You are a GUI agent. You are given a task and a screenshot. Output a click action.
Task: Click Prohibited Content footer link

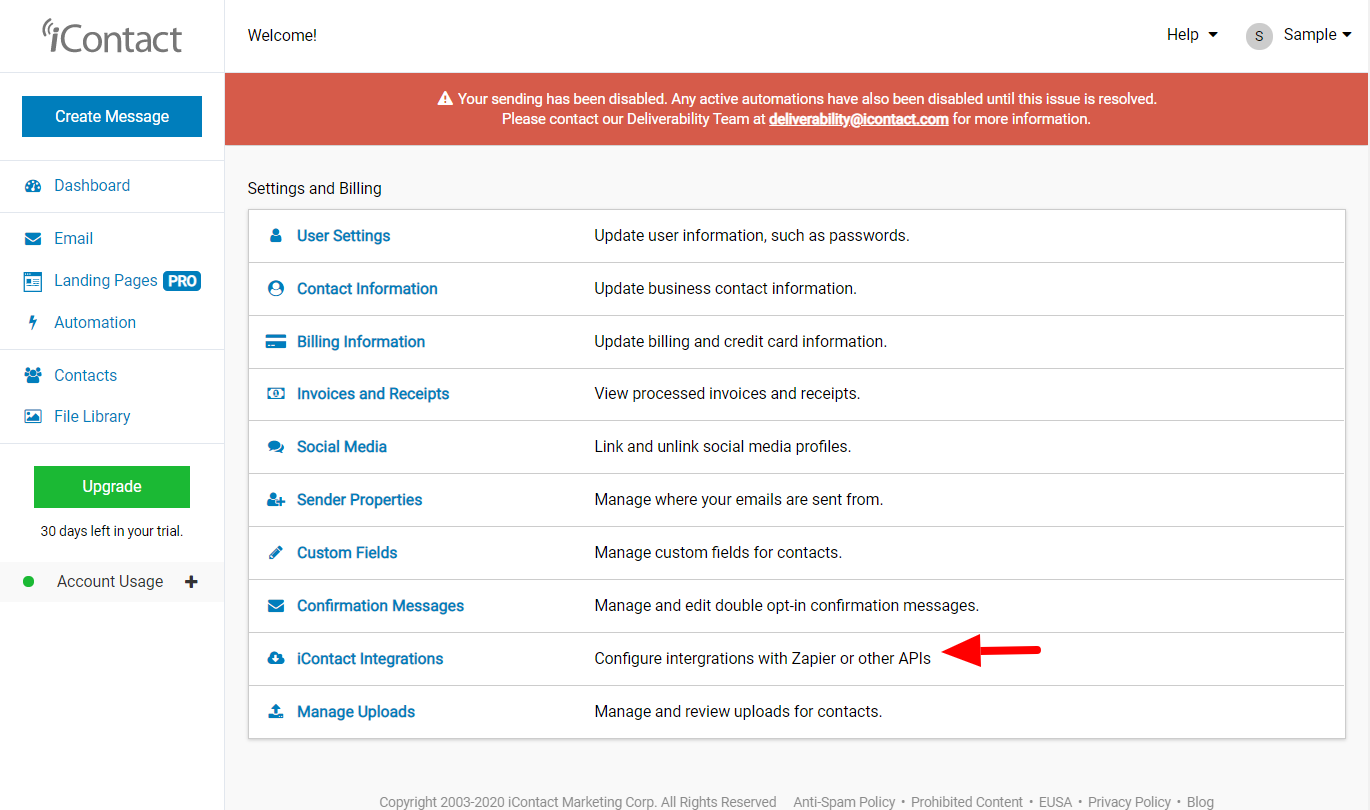tap(967, 802)
